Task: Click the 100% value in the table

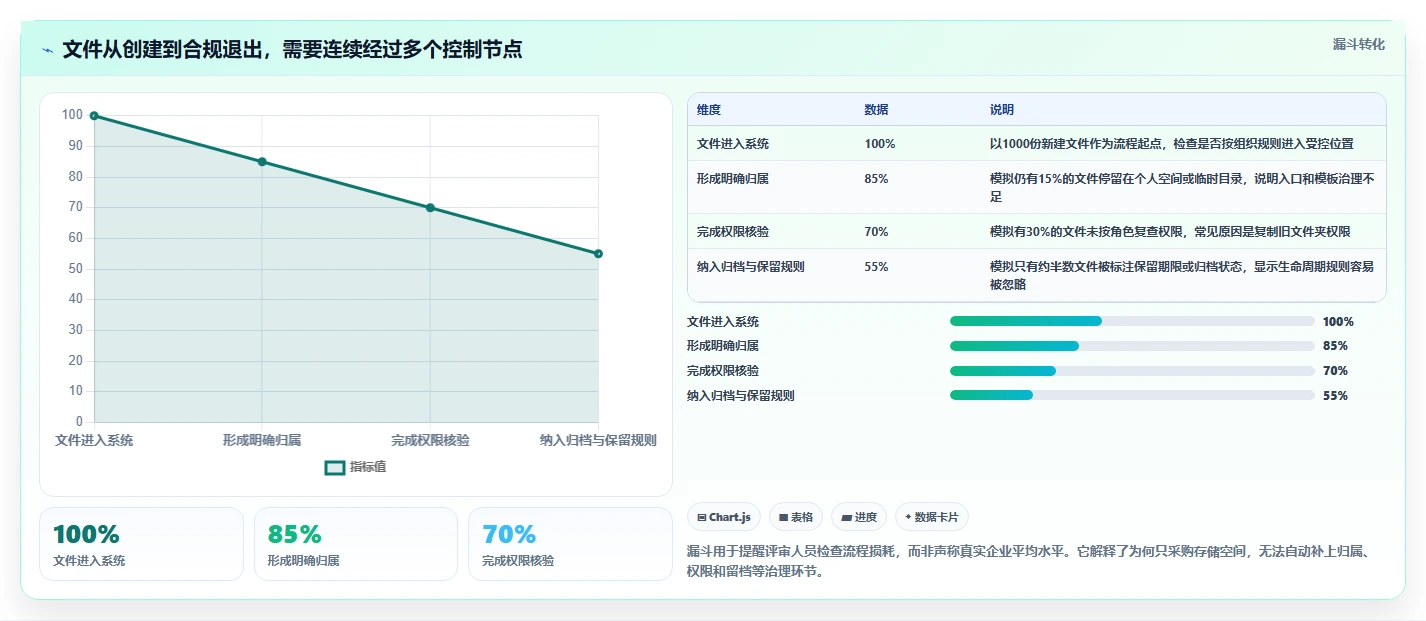Action: point(880,144)
